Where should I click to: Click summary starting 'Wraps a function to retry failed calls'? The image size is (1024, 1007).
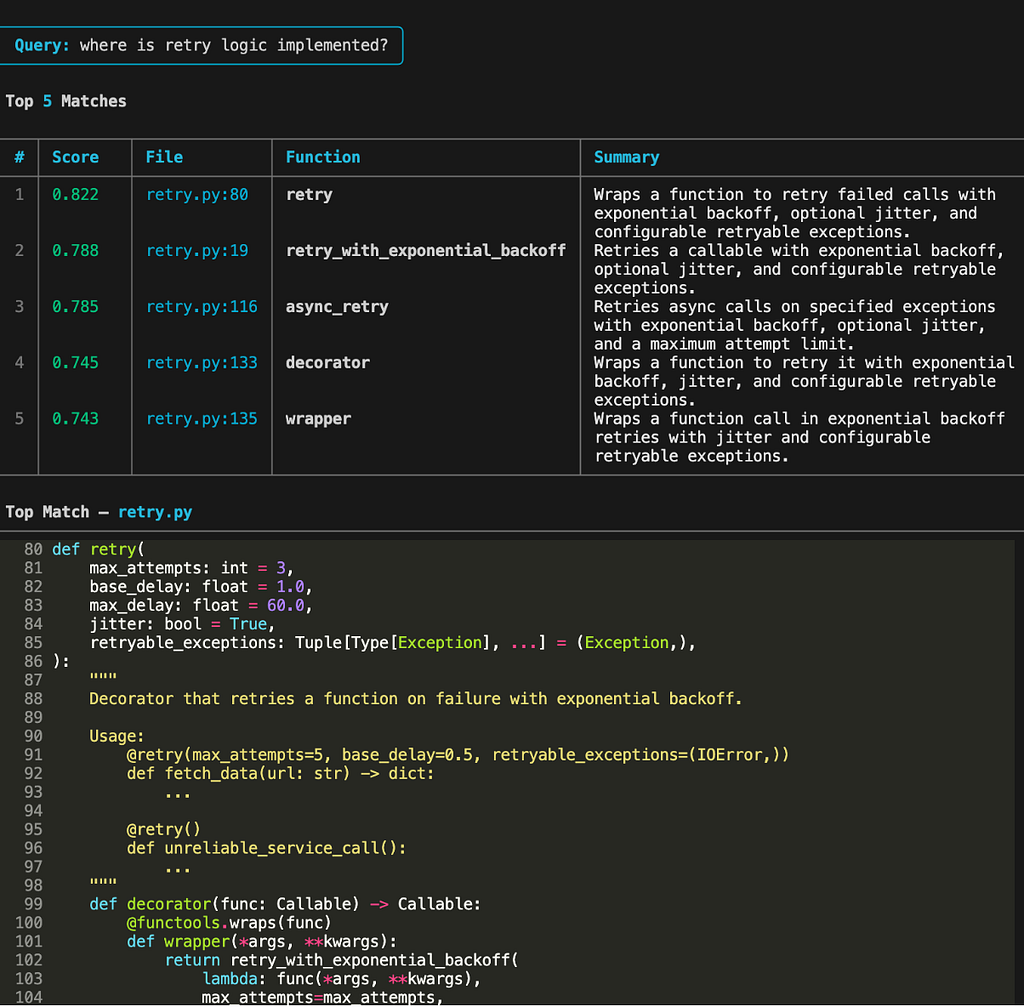coord(795,214)
